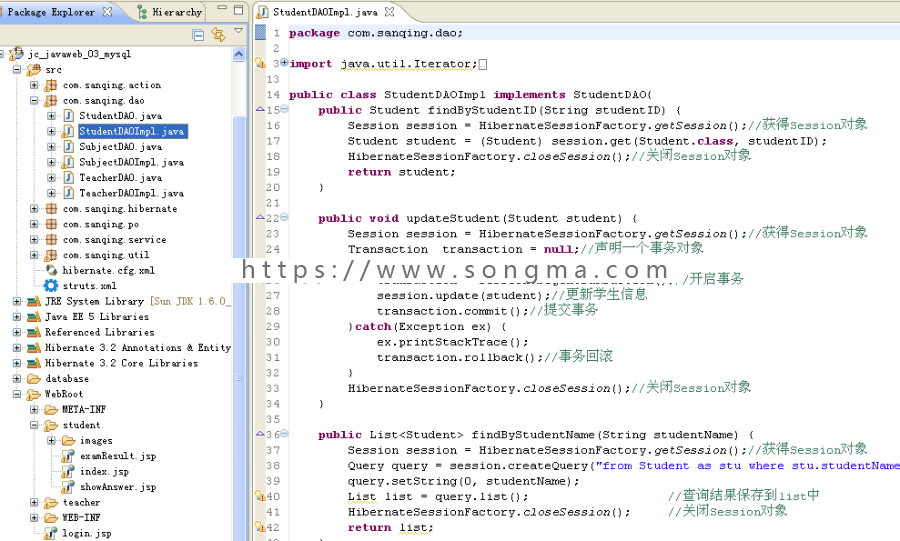Fold the findByStudentName method at line 36
The height and width of the screenshot is (541, 900).
tap(284, 434)
